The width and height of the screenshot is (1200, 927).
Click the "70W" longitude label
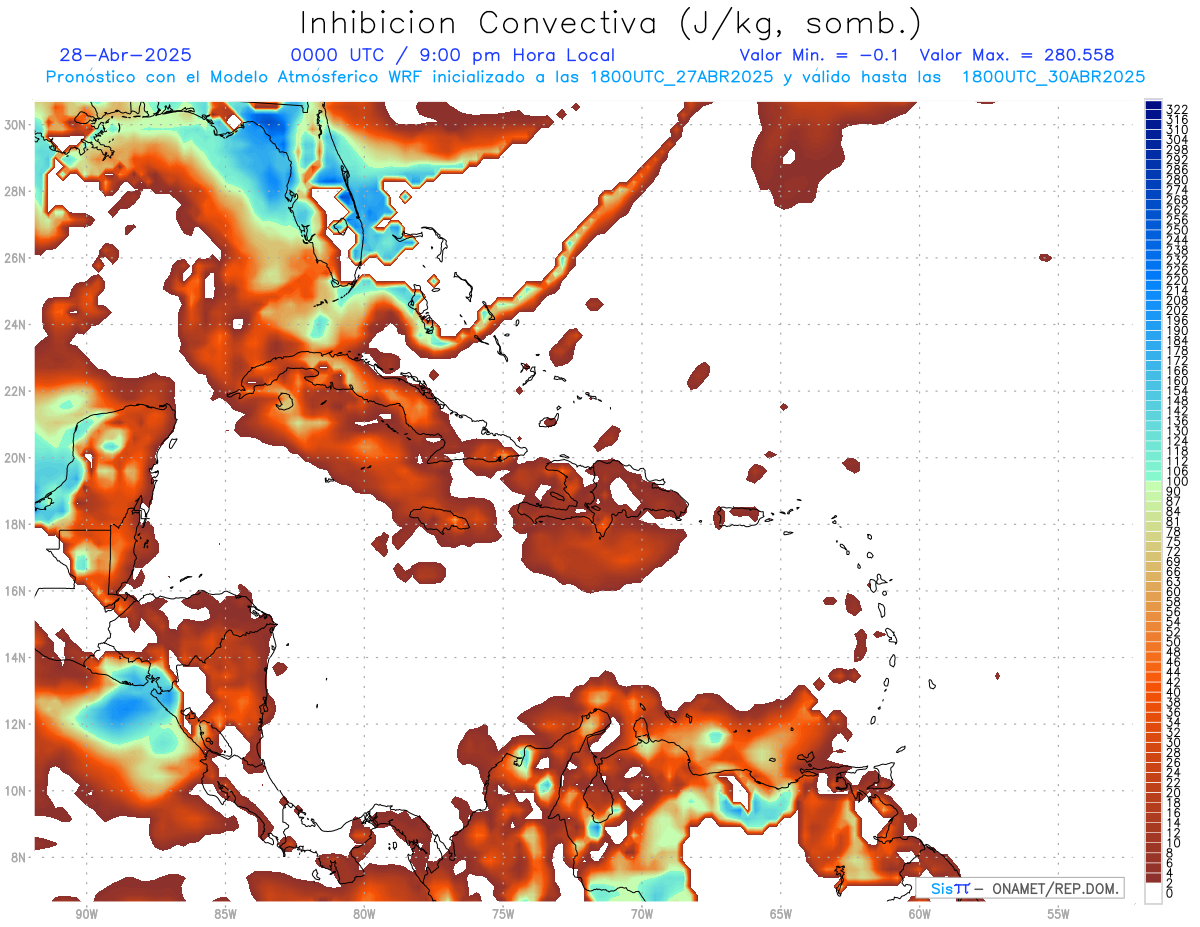[x=641, y=914]
